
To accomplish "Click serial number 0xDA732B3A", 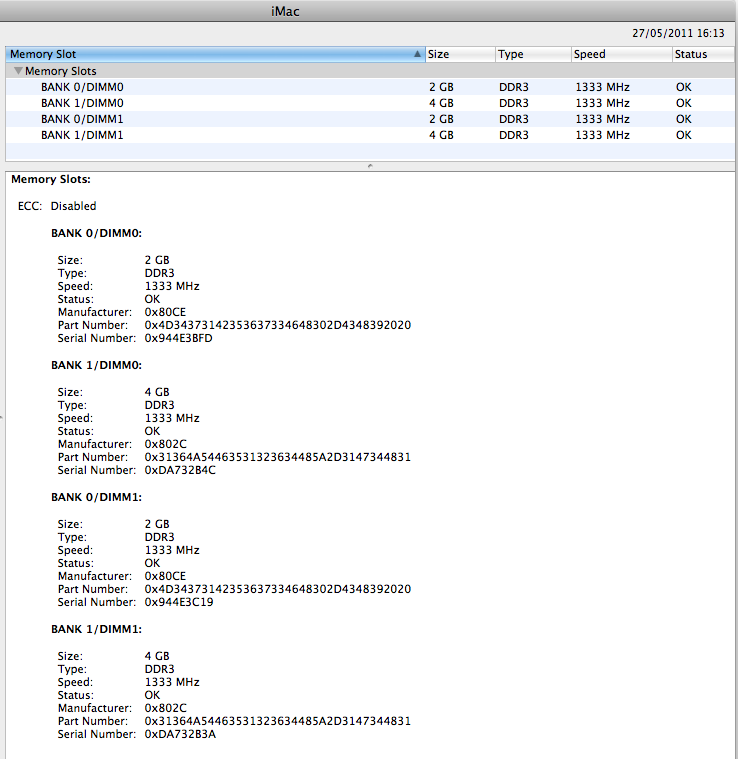I will click(x=180, y=734).
